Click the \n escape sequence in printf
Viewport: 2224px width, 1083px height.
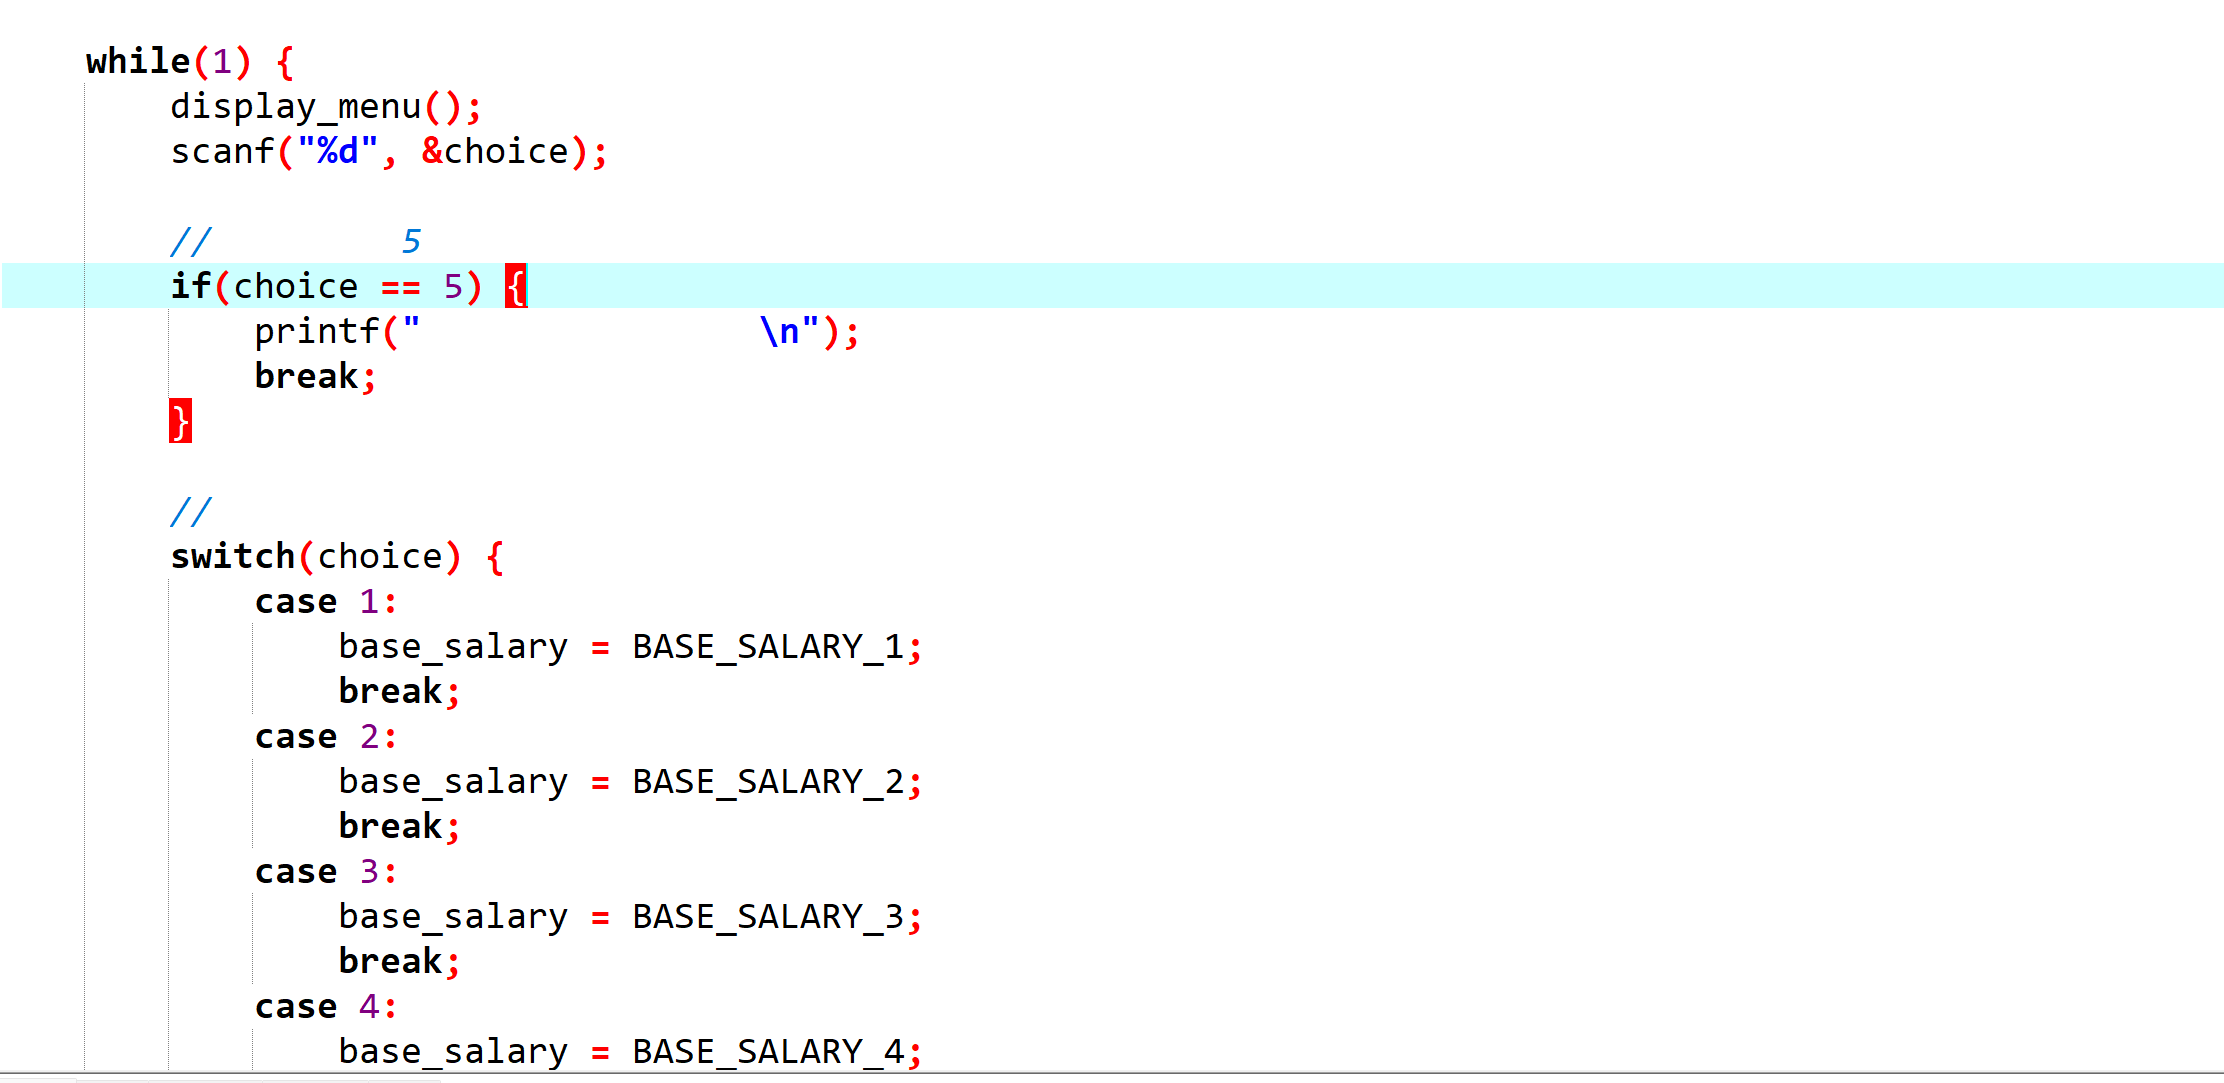click(779, 332)
